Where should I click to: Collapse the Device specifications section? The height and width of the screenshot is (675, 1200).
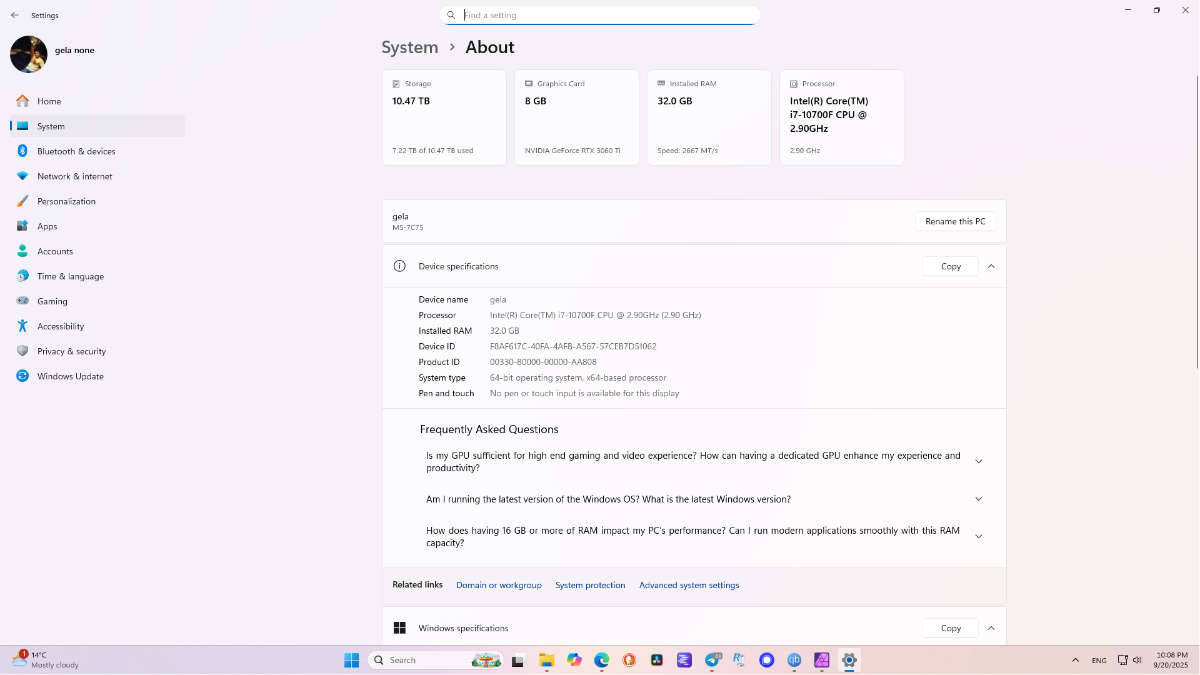pos(991,266)
